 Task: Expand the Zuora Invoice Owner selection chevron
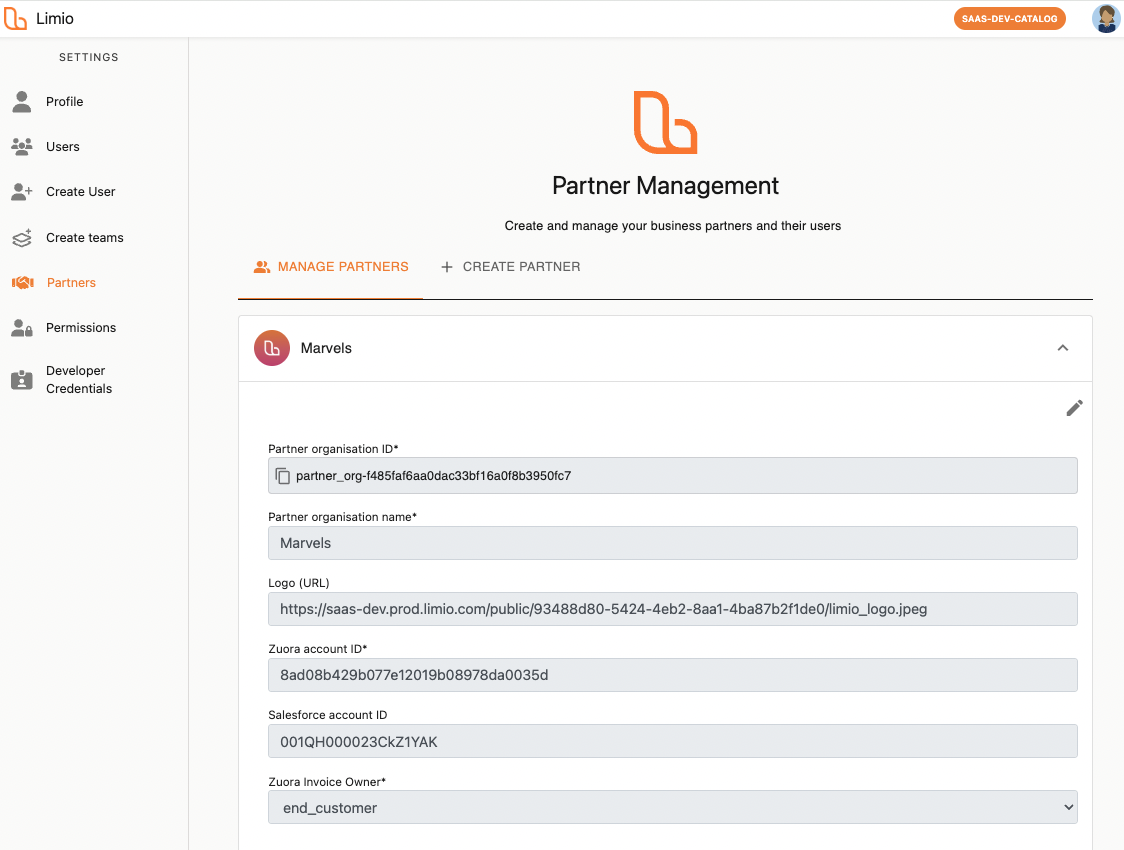click(1067, 807)
